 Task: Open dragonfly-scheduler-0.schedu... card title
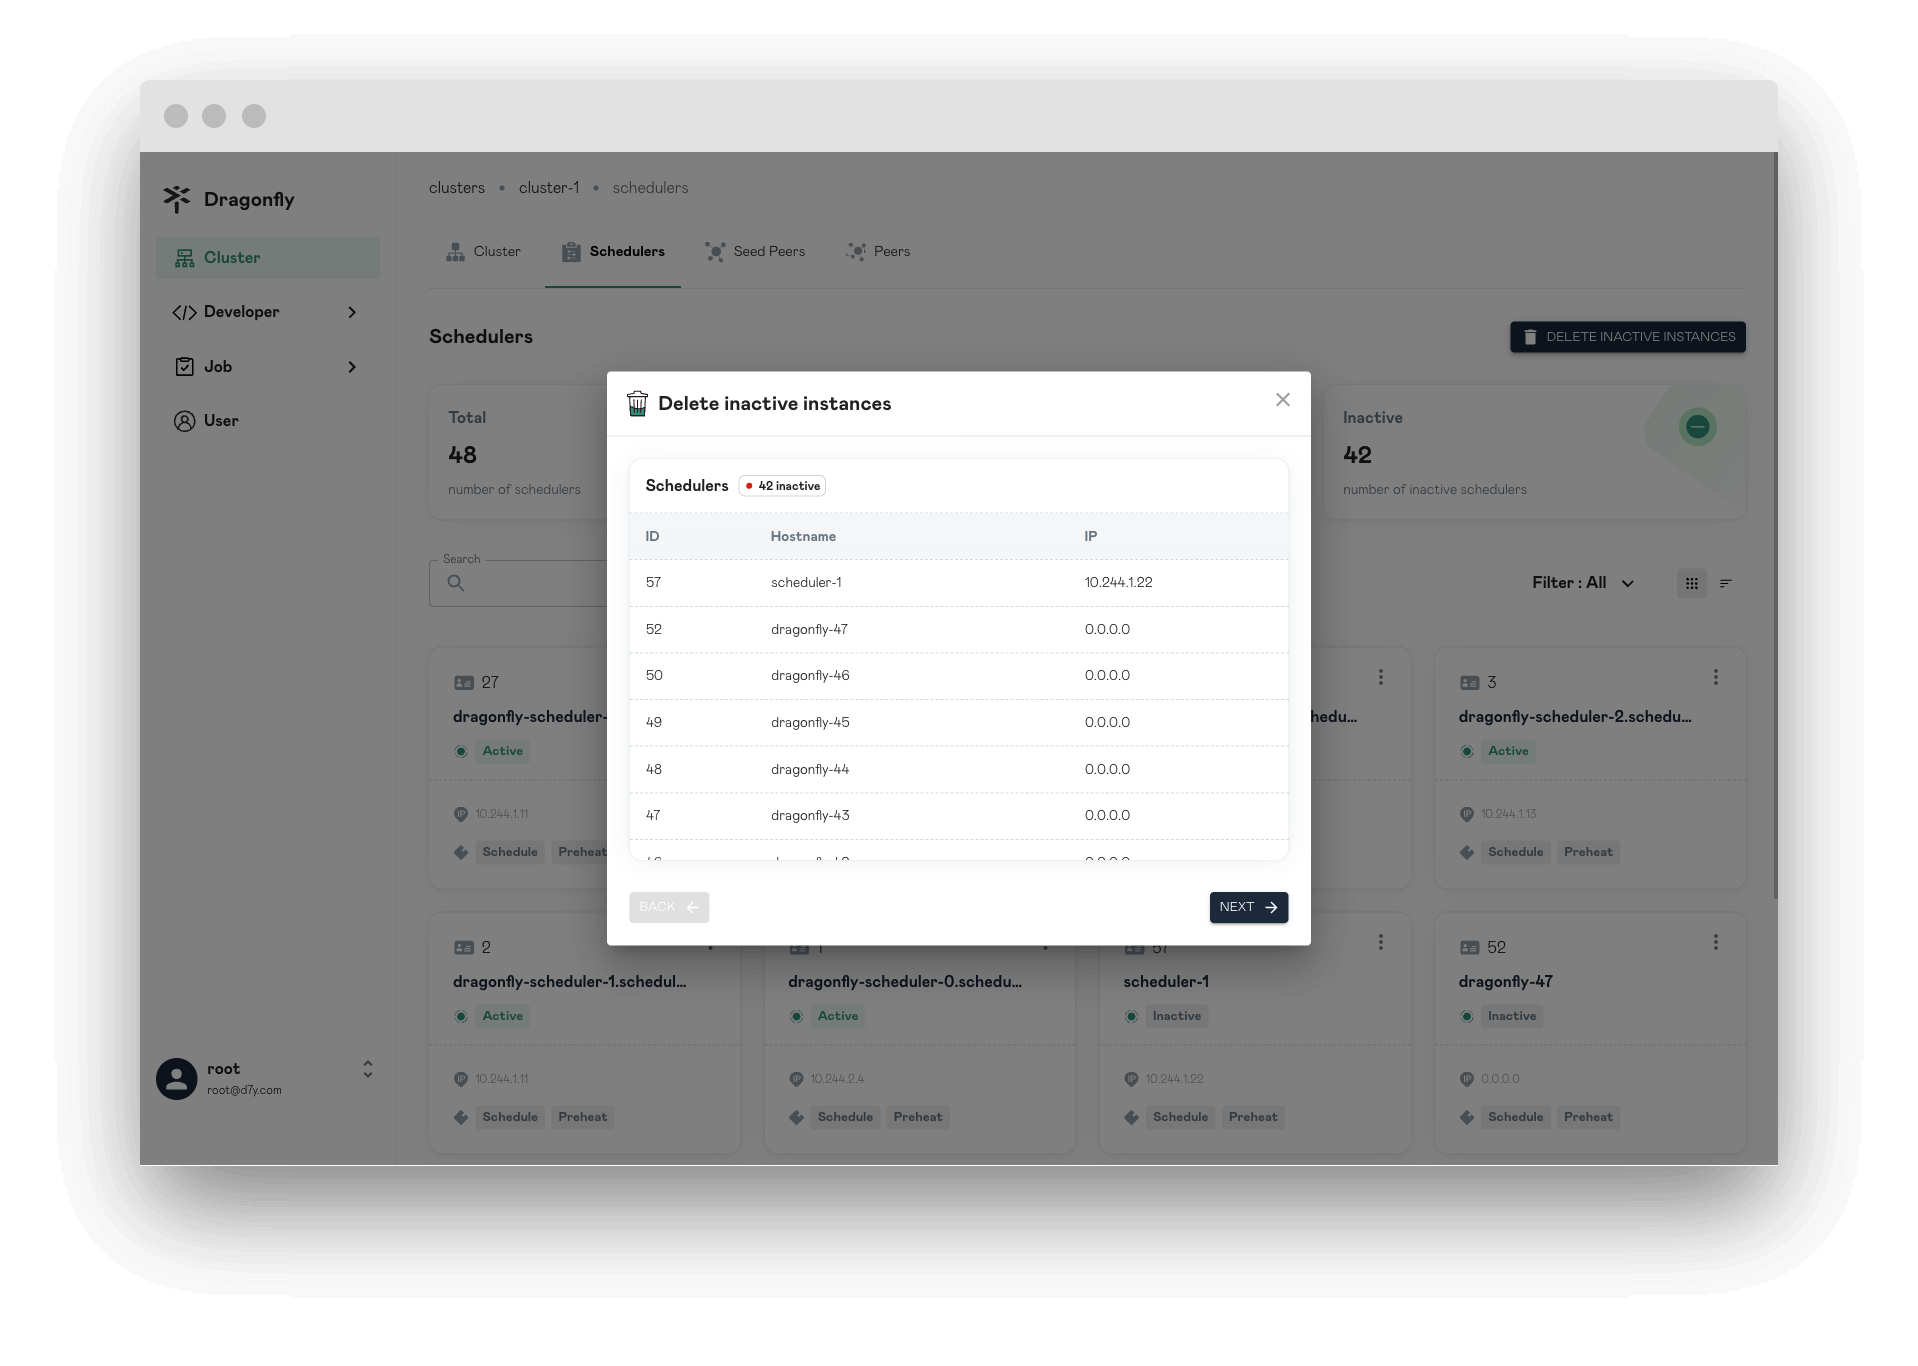(x=905, y=982)
